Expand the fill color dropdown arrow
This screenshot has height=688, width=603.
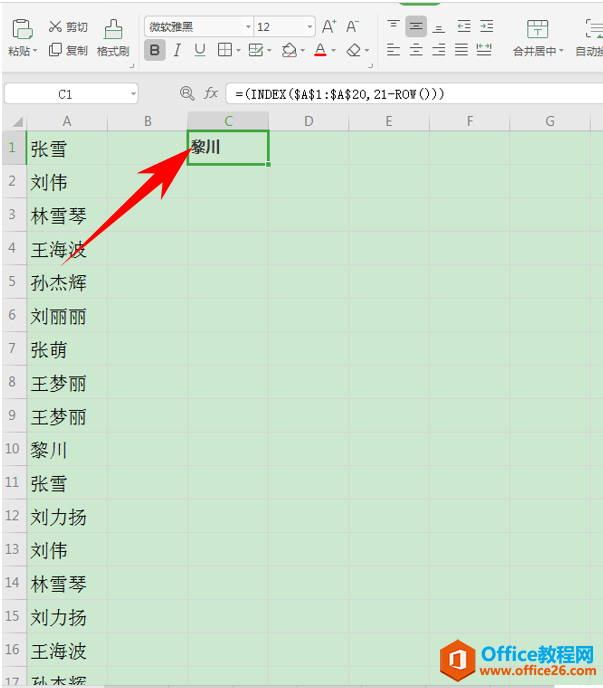pyautogui.click(x=303, y=51)
